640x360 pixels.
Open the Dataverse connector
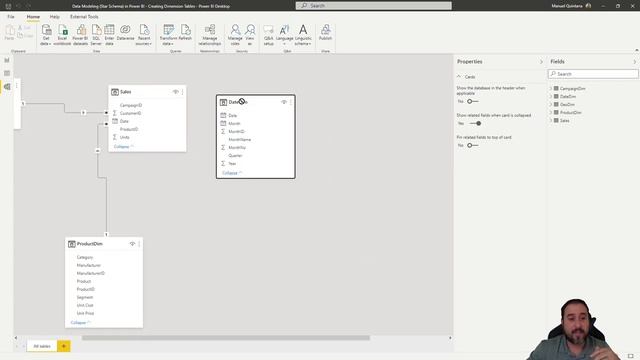pos(125,33)
